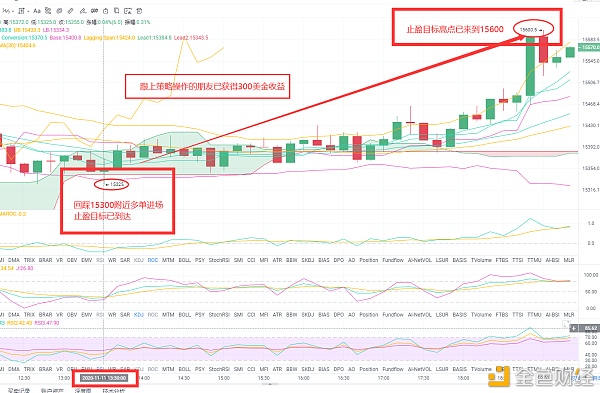600x393 pixels.
Task: Select TRIX in the ROC pane indicator row
Action: [29, 260]
